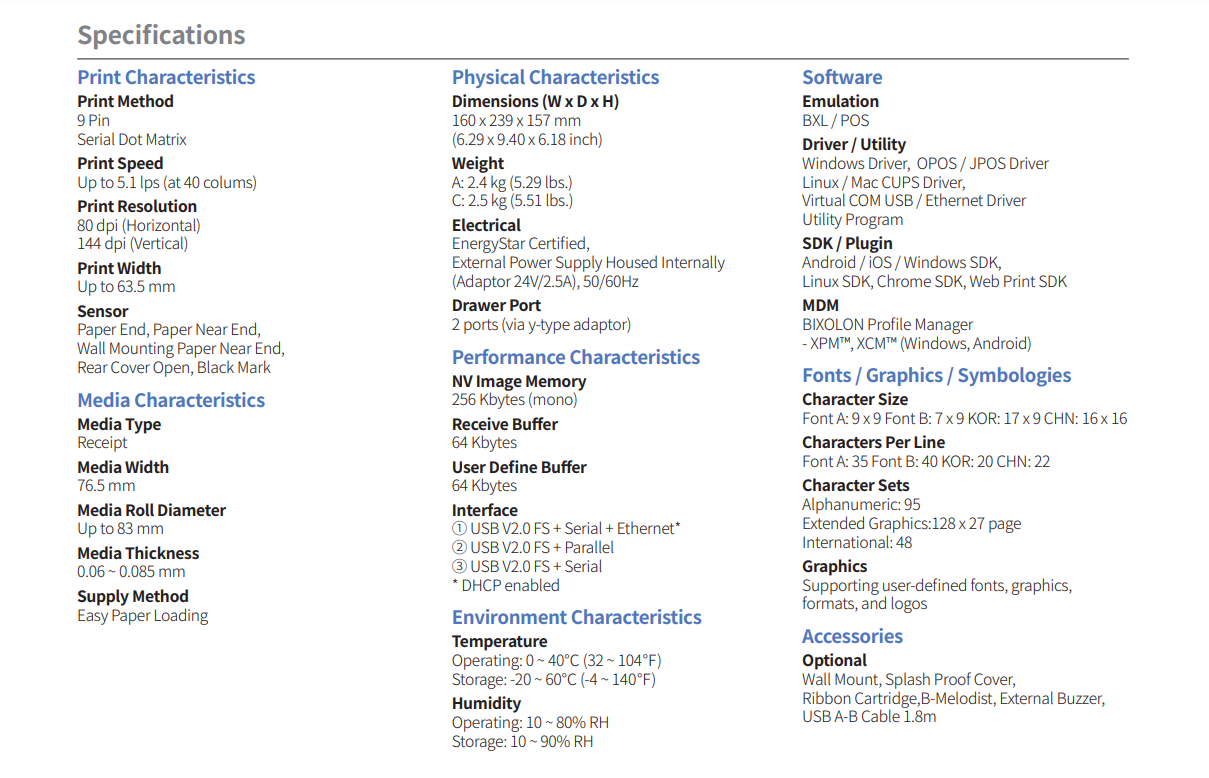The image size is (1209, 778).
Task: Click the Specifications page title
Action: click(161, 35)
